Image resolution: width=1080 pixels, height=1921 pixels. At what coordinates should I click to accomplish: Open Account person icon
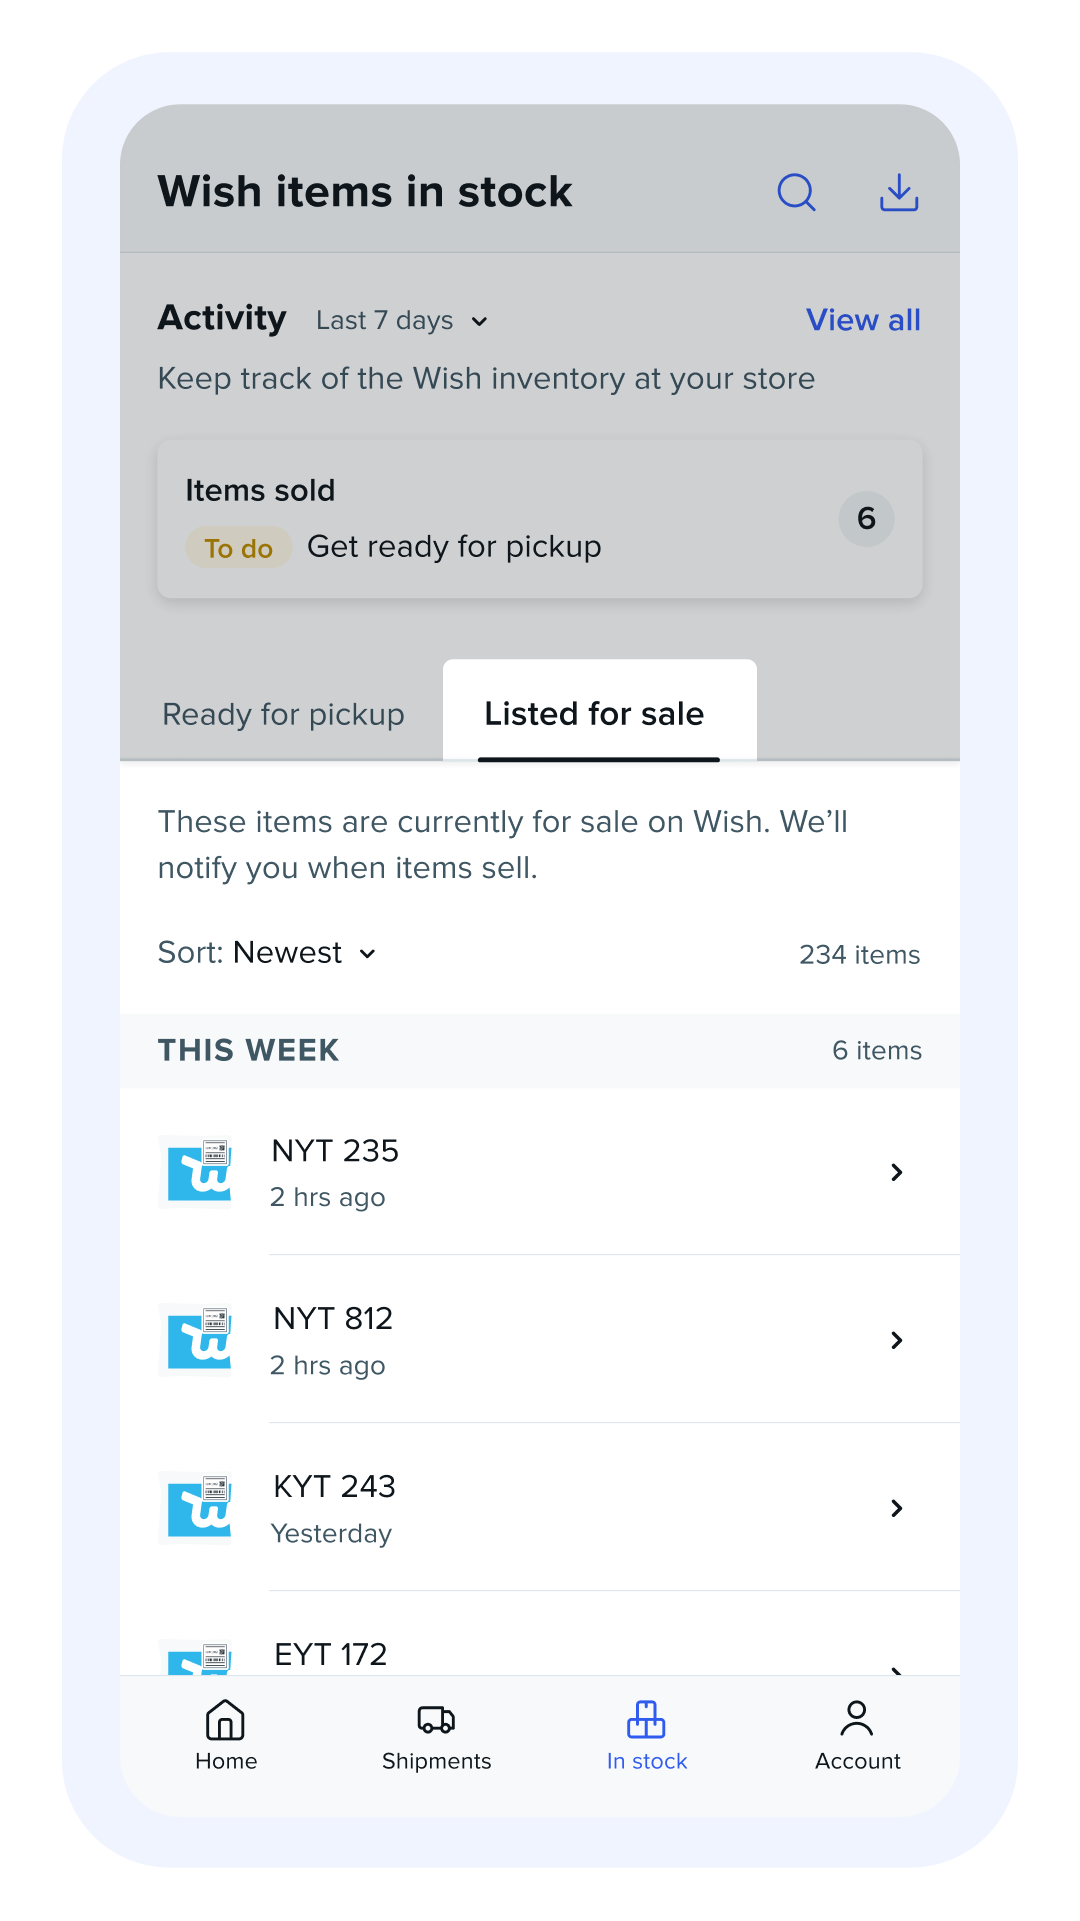pyautogui.click(x=857, y=1718)
